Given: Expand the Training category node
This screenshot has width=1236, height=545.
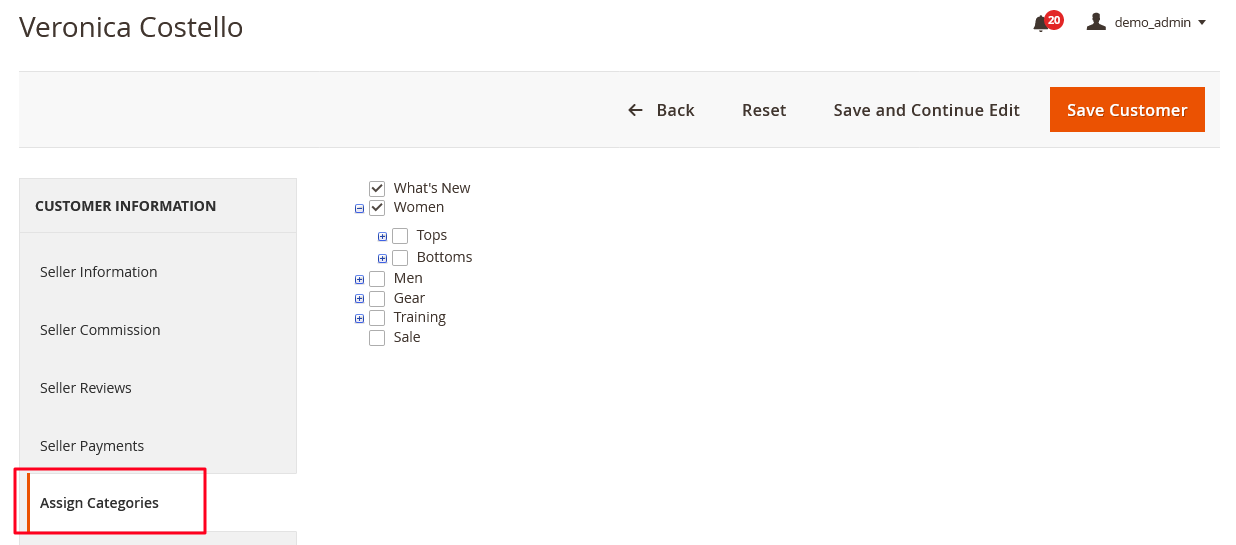Looking at the screenshot, I should (x=360, y=319).
